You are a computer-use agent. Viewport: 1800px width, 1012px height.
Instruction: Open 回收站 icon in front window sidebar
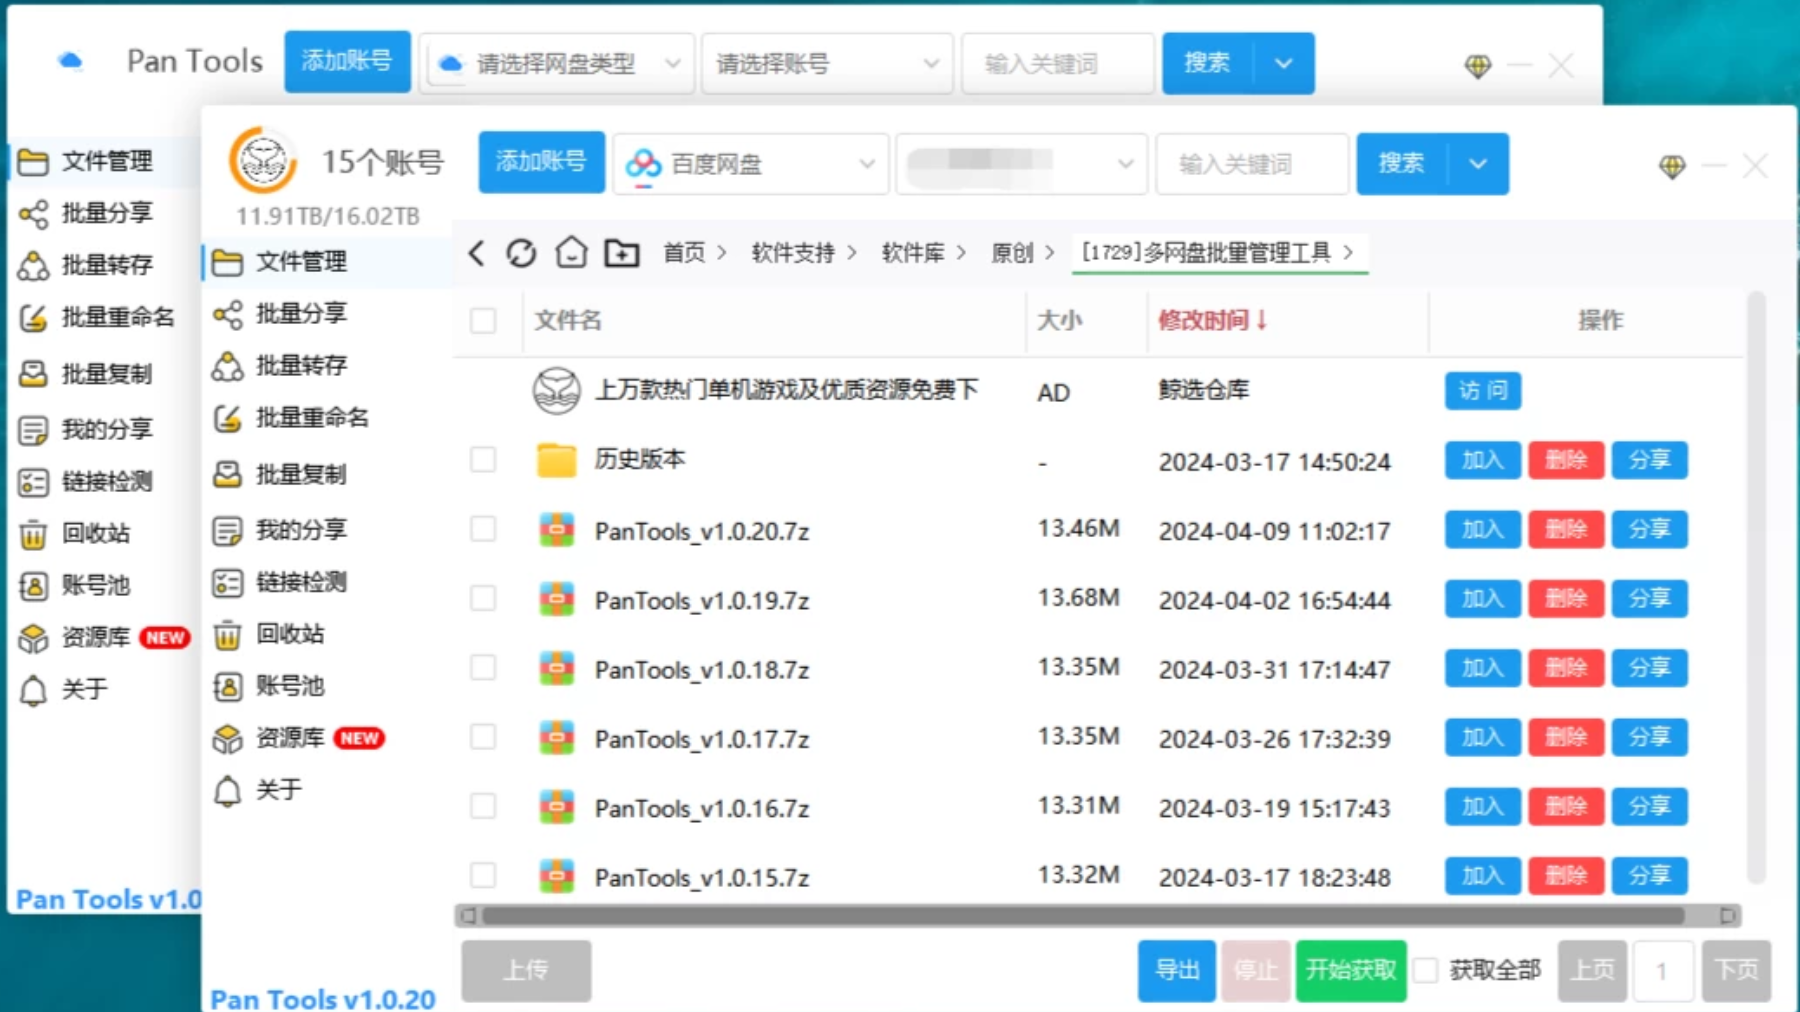coord(228,634)
